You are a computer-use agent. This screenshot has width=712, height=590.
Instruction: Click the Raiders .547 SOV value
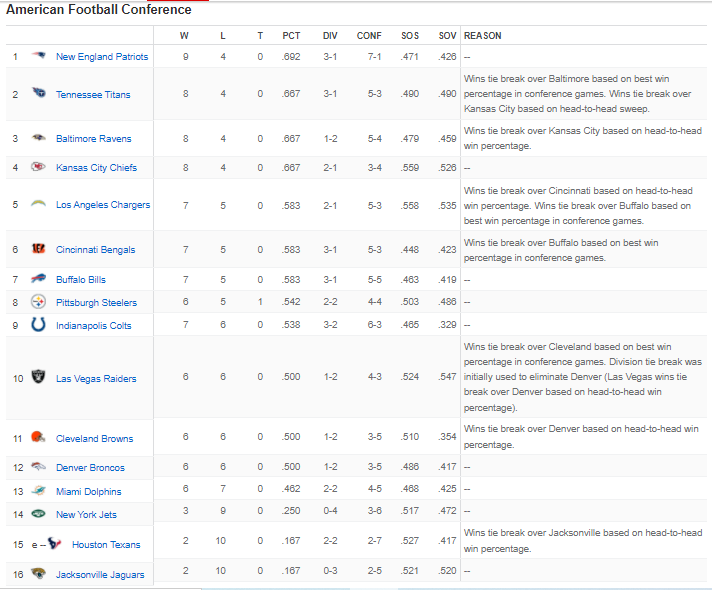[447, 377]
